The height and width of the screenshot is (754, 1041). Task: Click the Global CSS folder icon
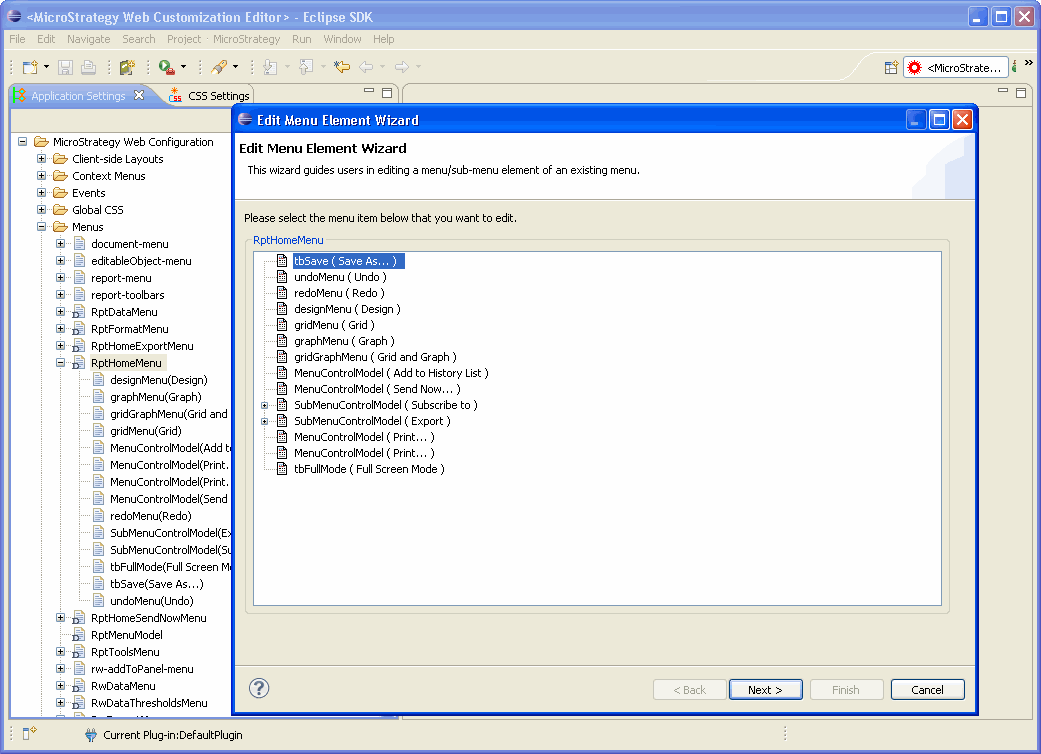tap(60, 210)
